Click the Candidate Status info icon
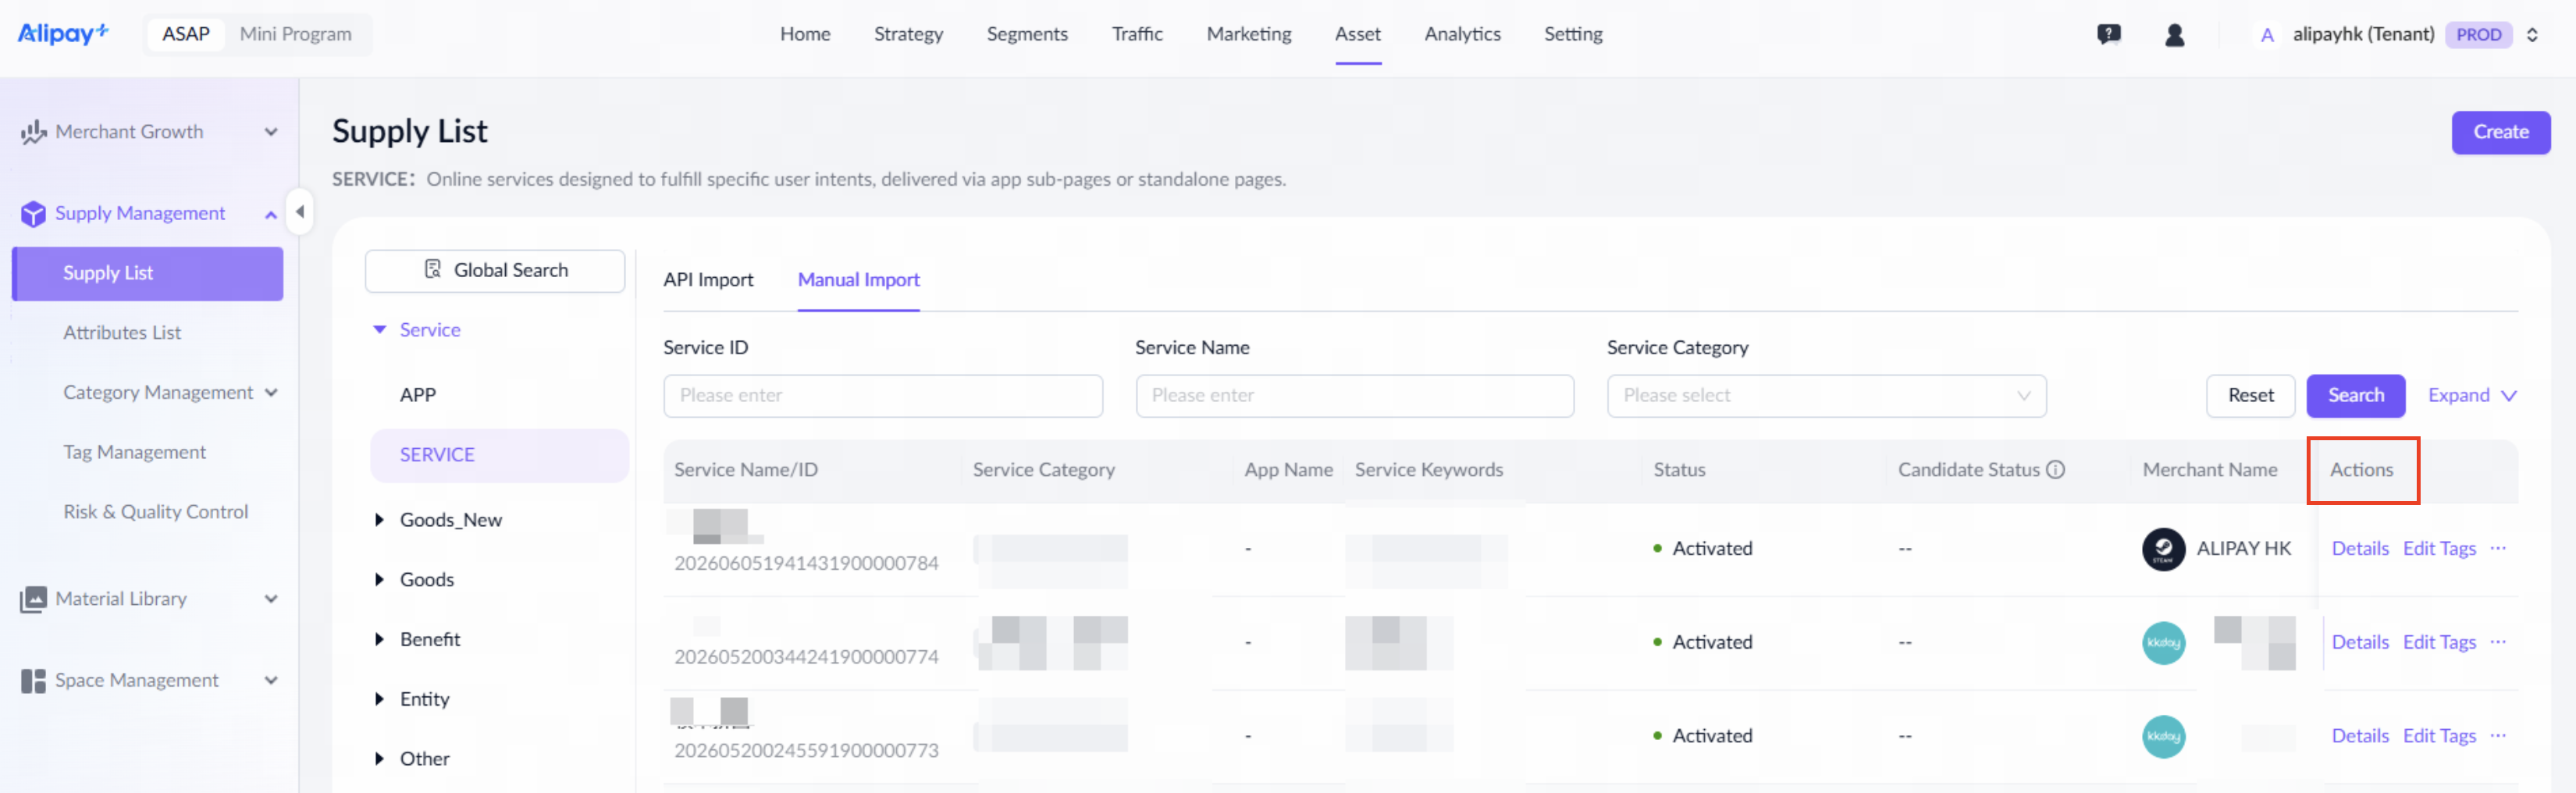Viewport: 2576px width, 793px height. (x=2055, y=469)
